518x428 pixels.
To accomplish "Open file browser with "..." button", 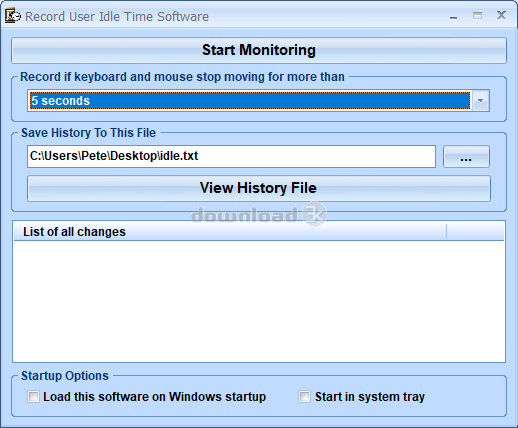I will point(466,156).
